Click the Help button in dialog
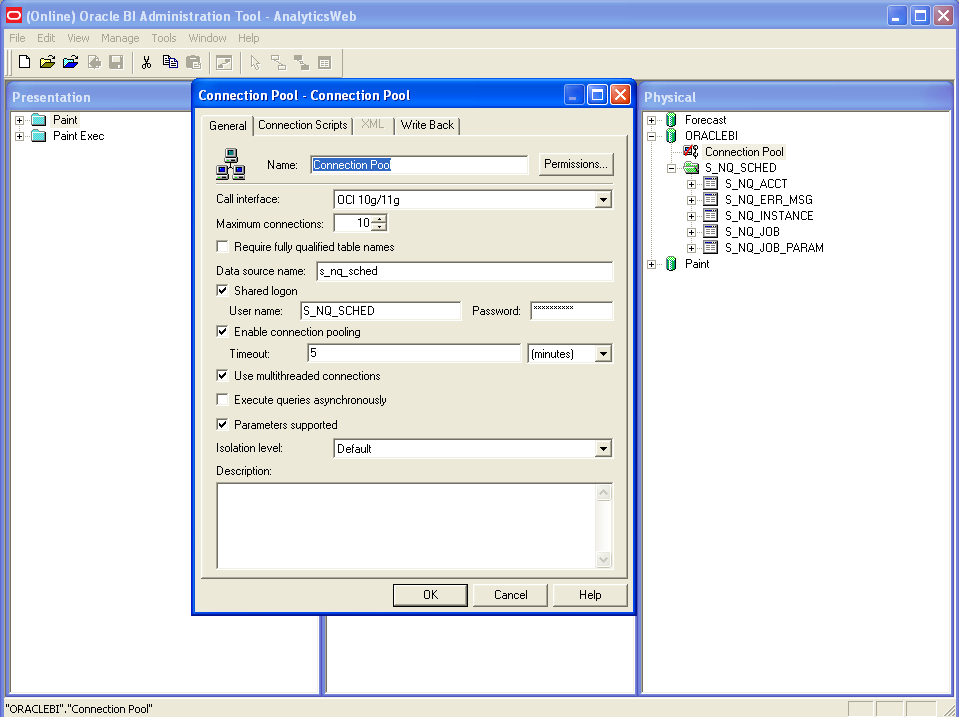Screen dimensions: 959x717 (x=590, y=595)
